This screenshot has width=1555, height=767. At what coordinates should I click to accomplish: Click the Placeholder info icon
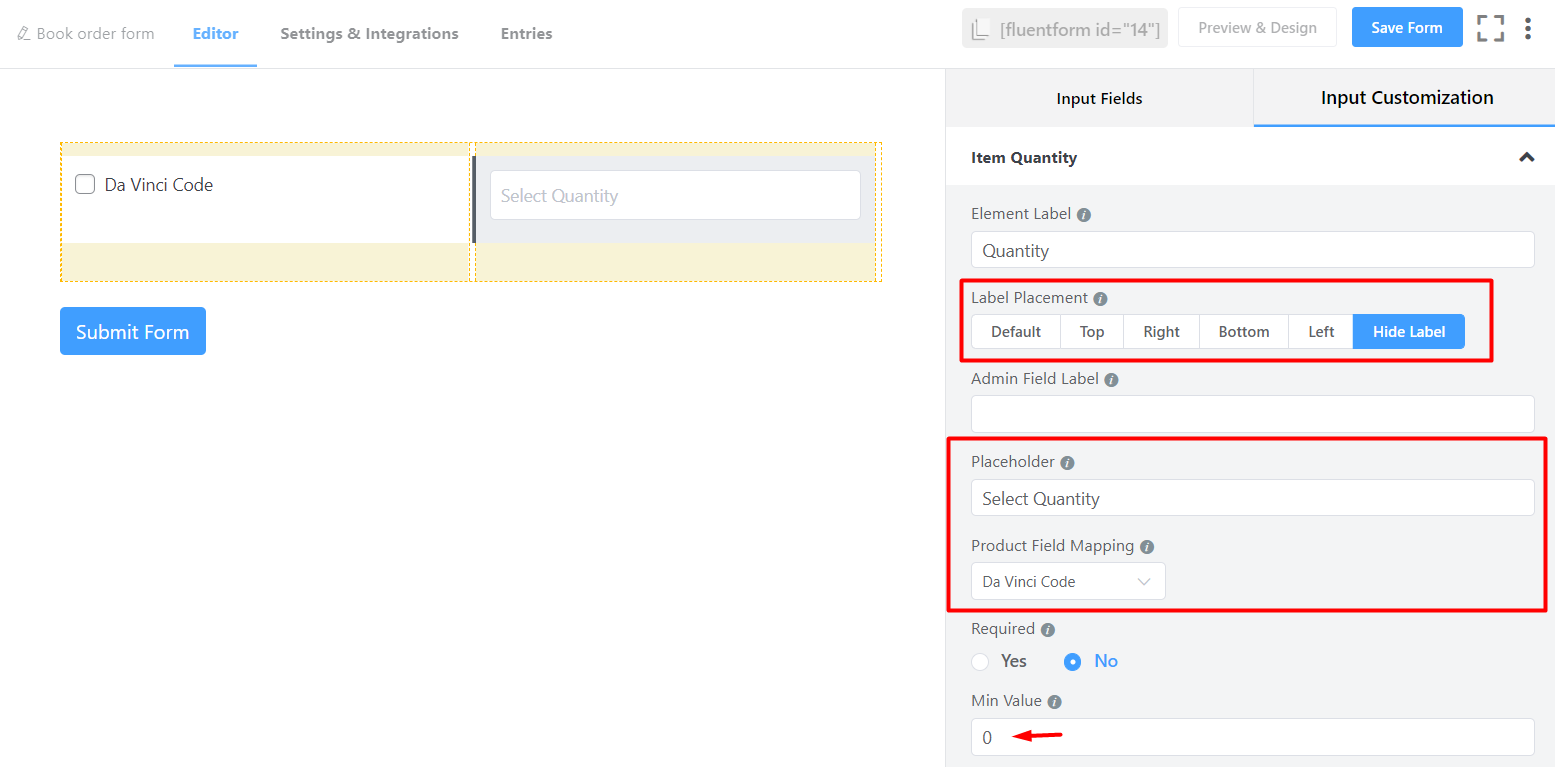tap(1067, 463)
